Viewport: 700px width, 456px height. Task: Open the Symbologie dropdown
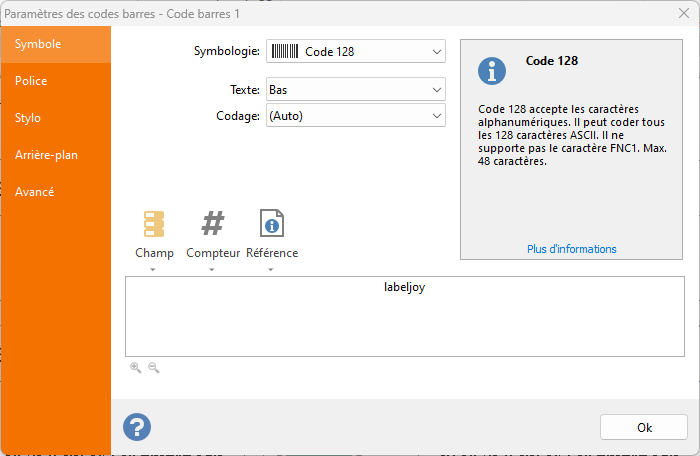[x=436, y=52]
